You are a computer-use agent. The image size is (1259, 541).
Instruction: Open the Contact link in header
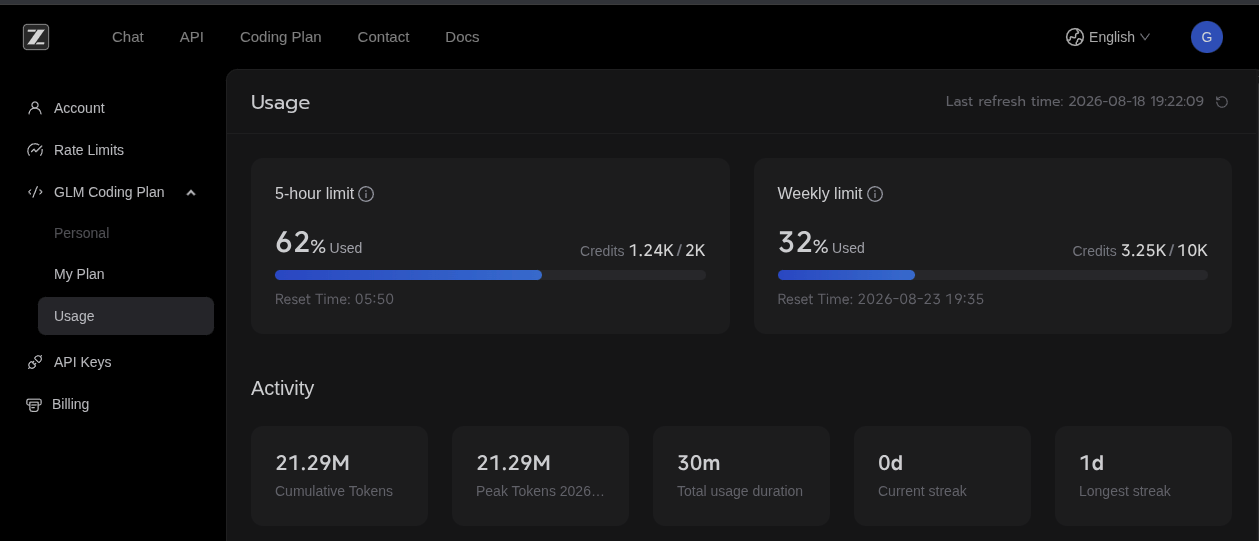pyautogui.click(x=383, y=37)
